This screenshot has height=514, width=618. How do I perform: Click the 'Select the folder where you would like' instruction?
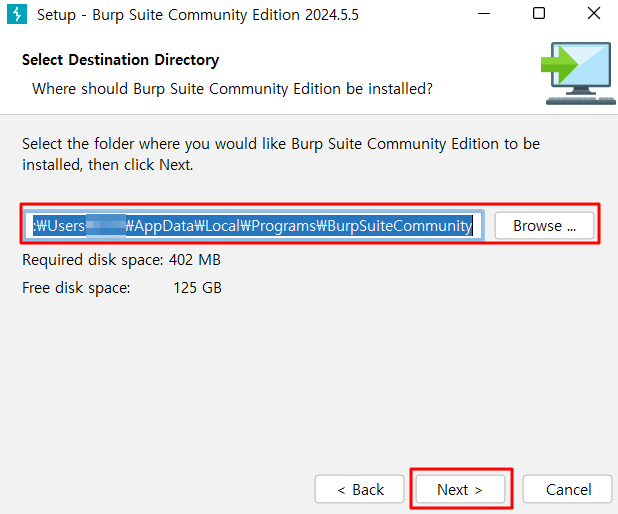tap(281, 154)
